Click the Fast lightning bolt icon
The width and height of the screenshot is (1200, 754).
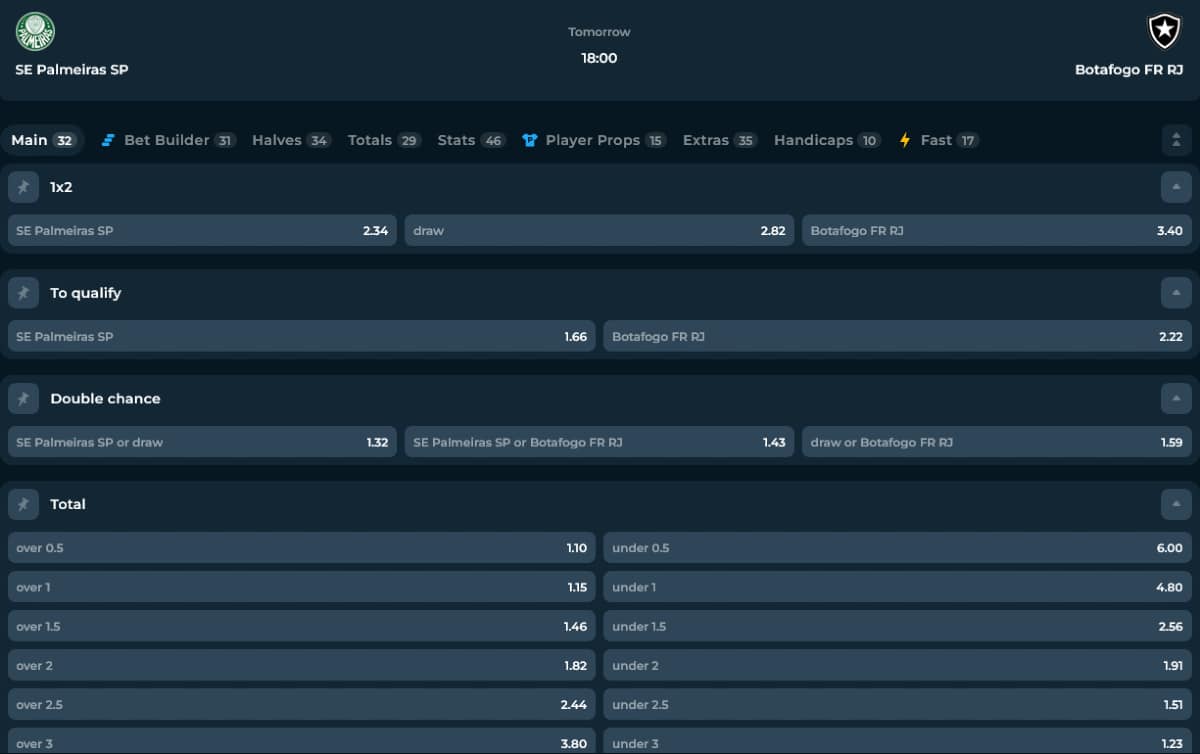click(905, 140)
